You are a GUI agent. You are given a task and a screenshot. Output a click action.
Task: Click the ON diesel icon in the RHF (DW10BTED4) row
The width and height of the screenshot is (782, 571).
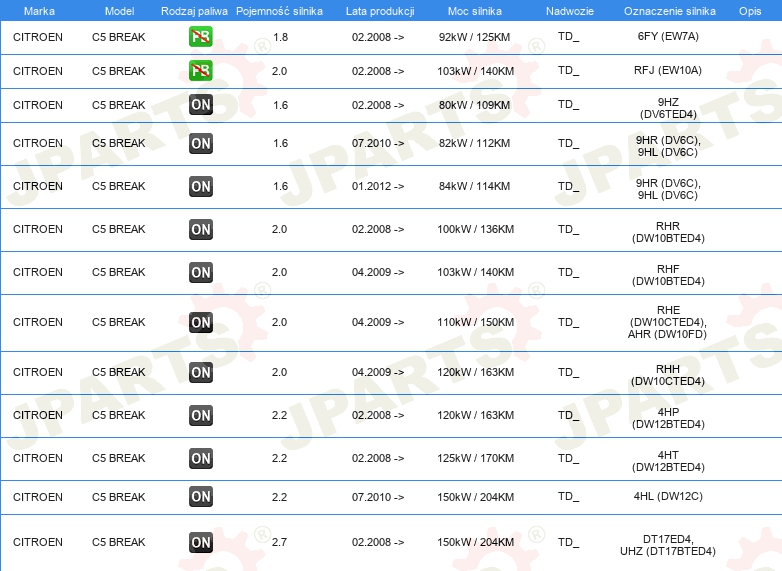click(200, 272)
